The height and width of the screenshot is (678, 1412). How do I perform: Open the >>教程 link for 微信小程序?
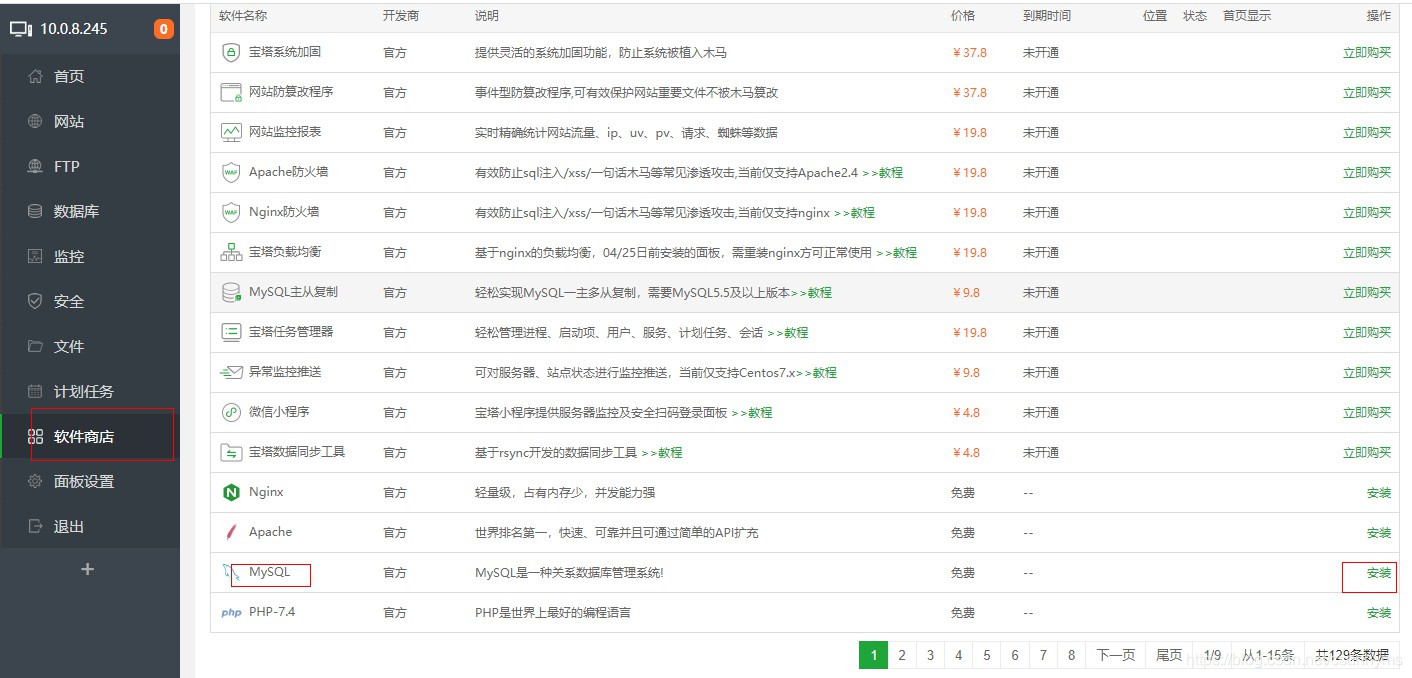point(752,412)
